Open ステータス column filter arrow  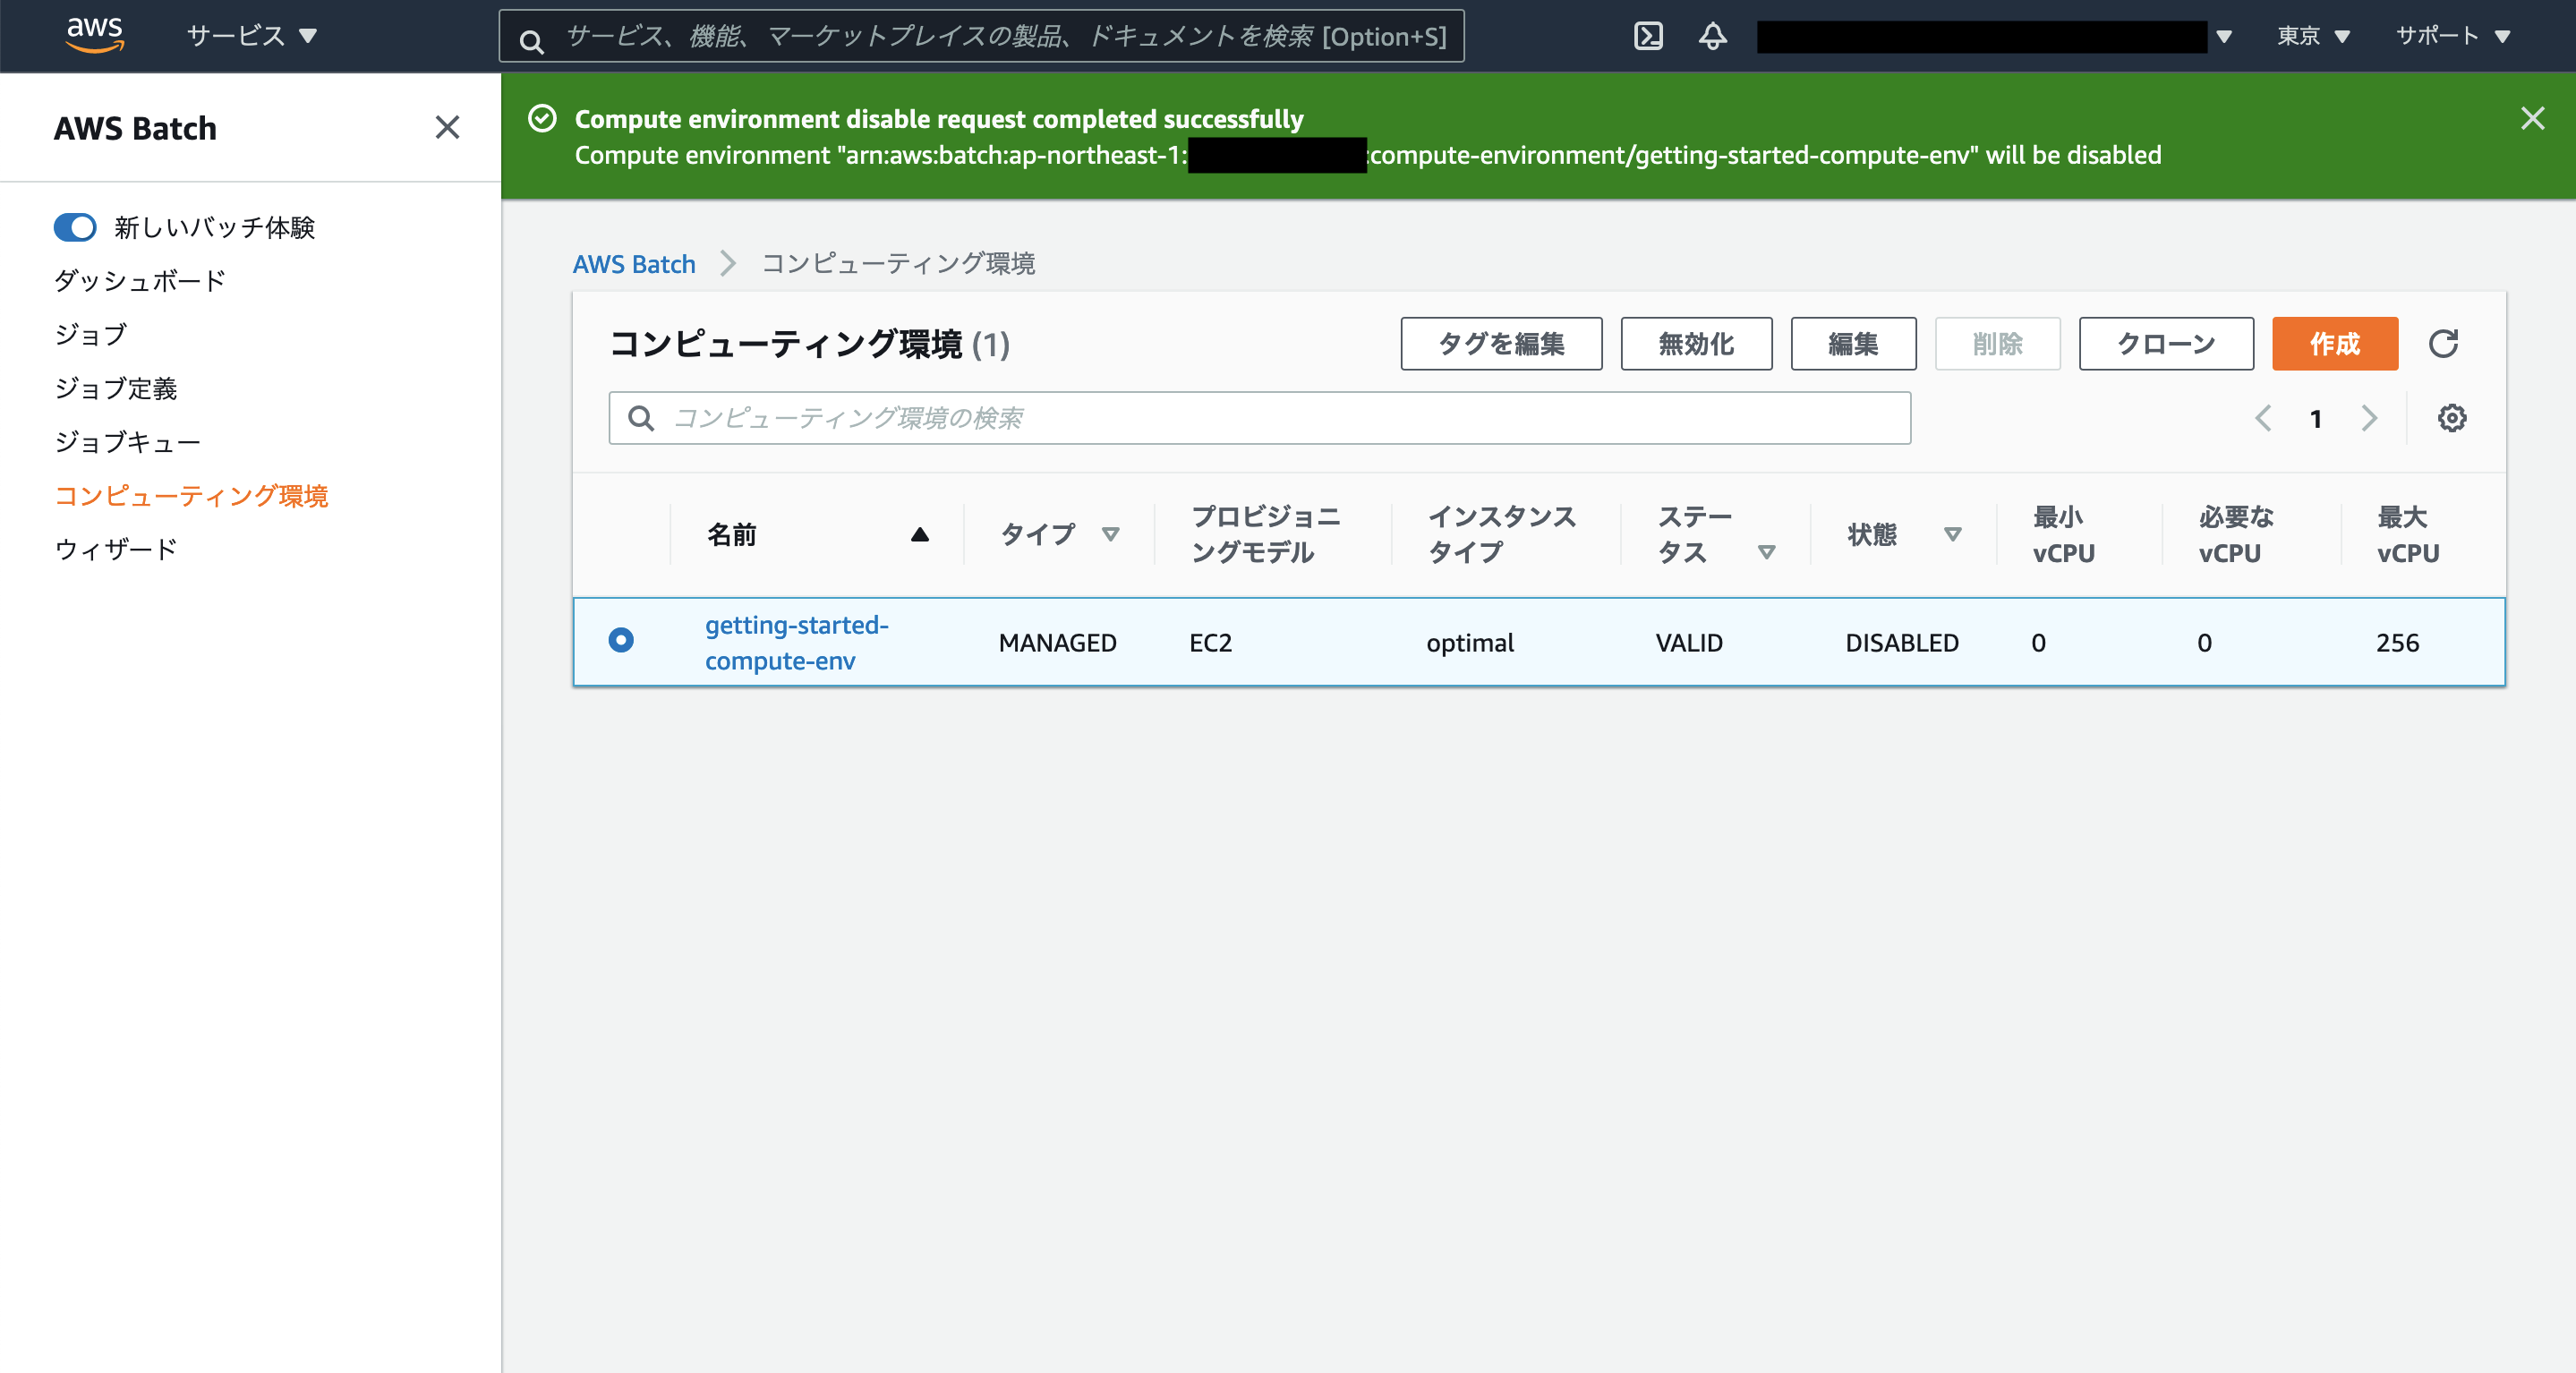1767,552
